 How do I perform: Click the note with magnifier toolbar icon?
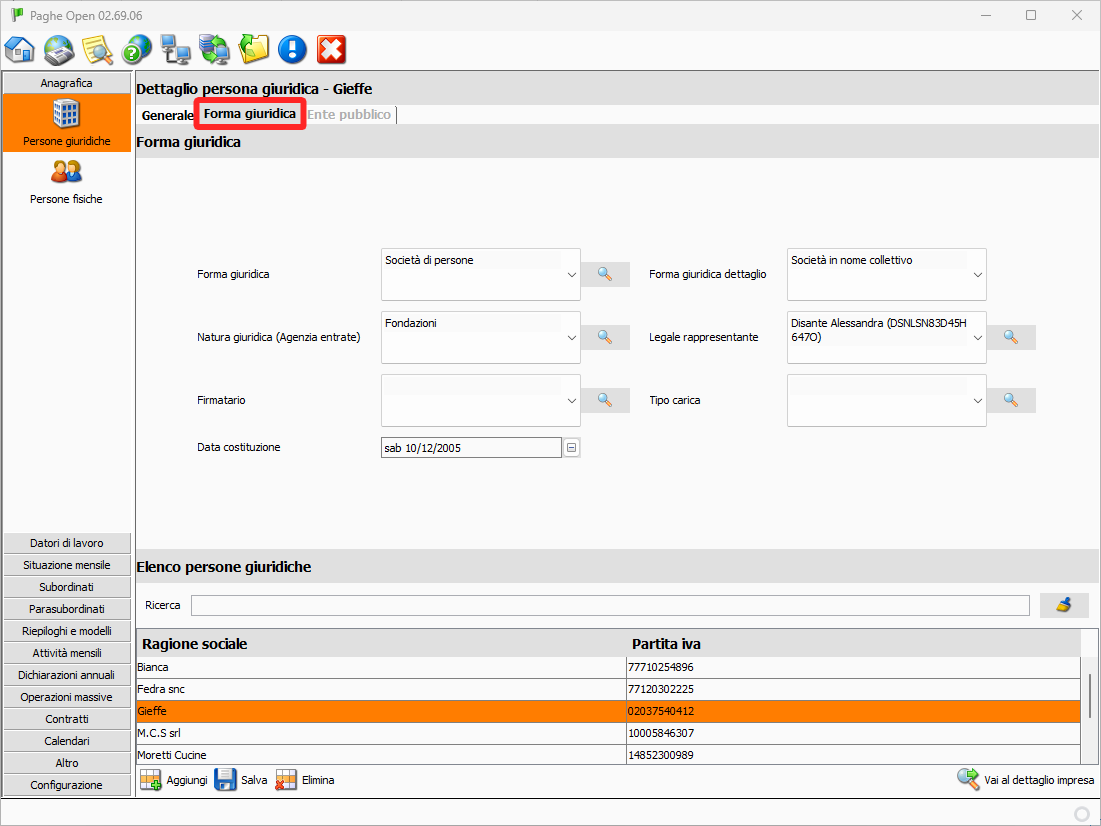(x=98, y=49)
